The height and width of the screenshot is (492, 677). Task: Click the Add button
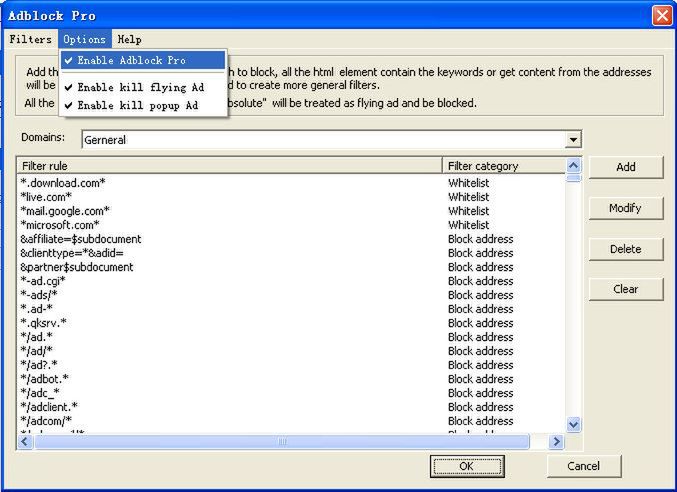[x=626, y=167]
